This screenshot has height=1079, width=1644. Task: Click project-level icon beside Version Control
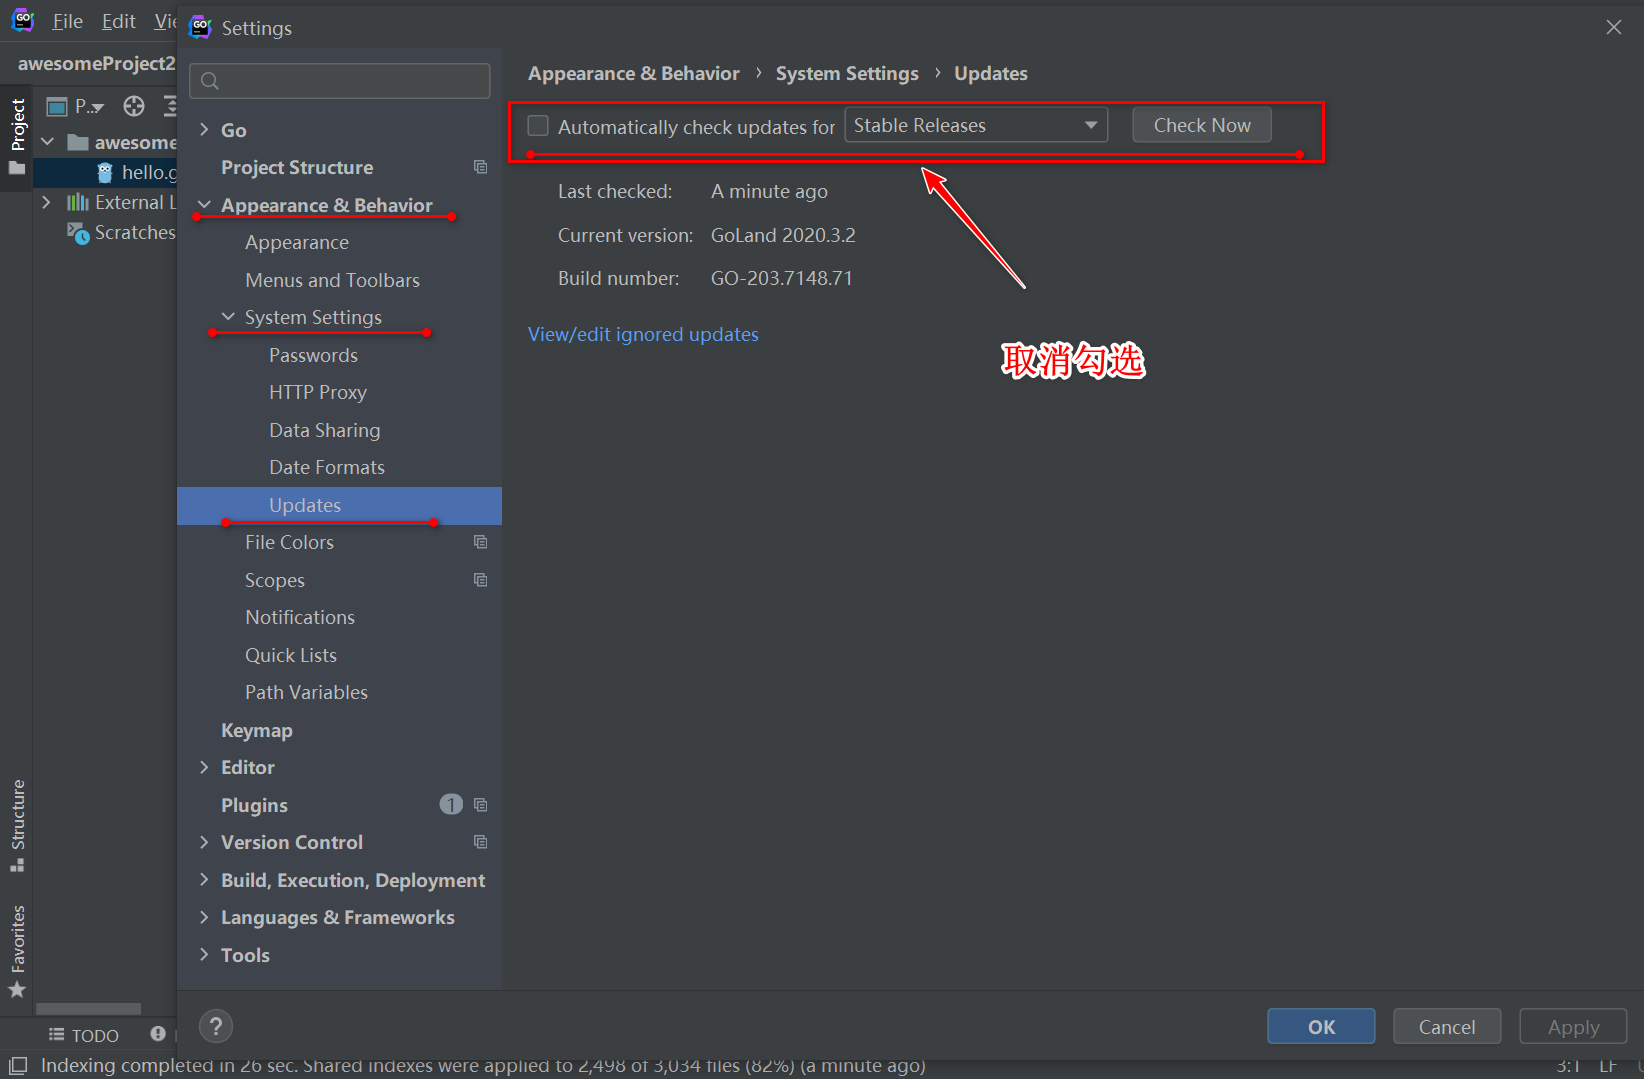click(x=480, y=842)
